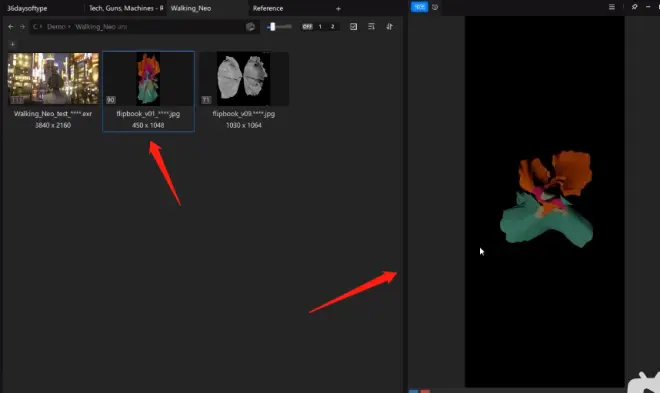Click the frame count badge on Walking_Neo_test

[17, 100]
